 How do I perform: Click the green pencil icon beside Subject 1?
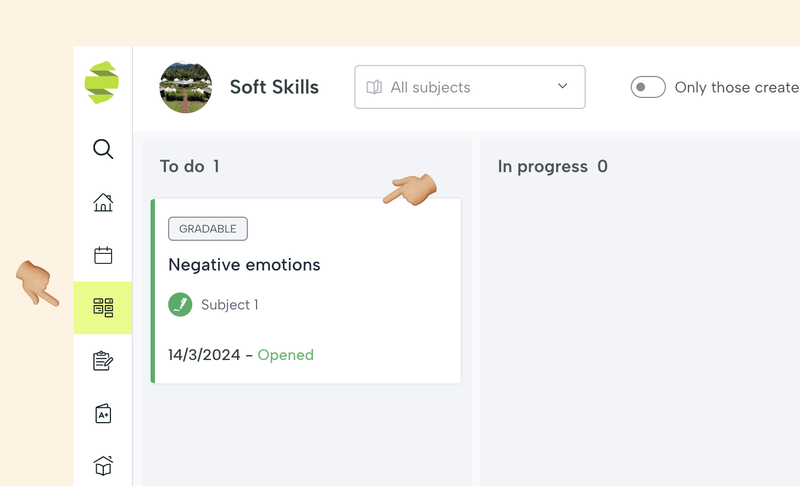click(x=180, y=305)
